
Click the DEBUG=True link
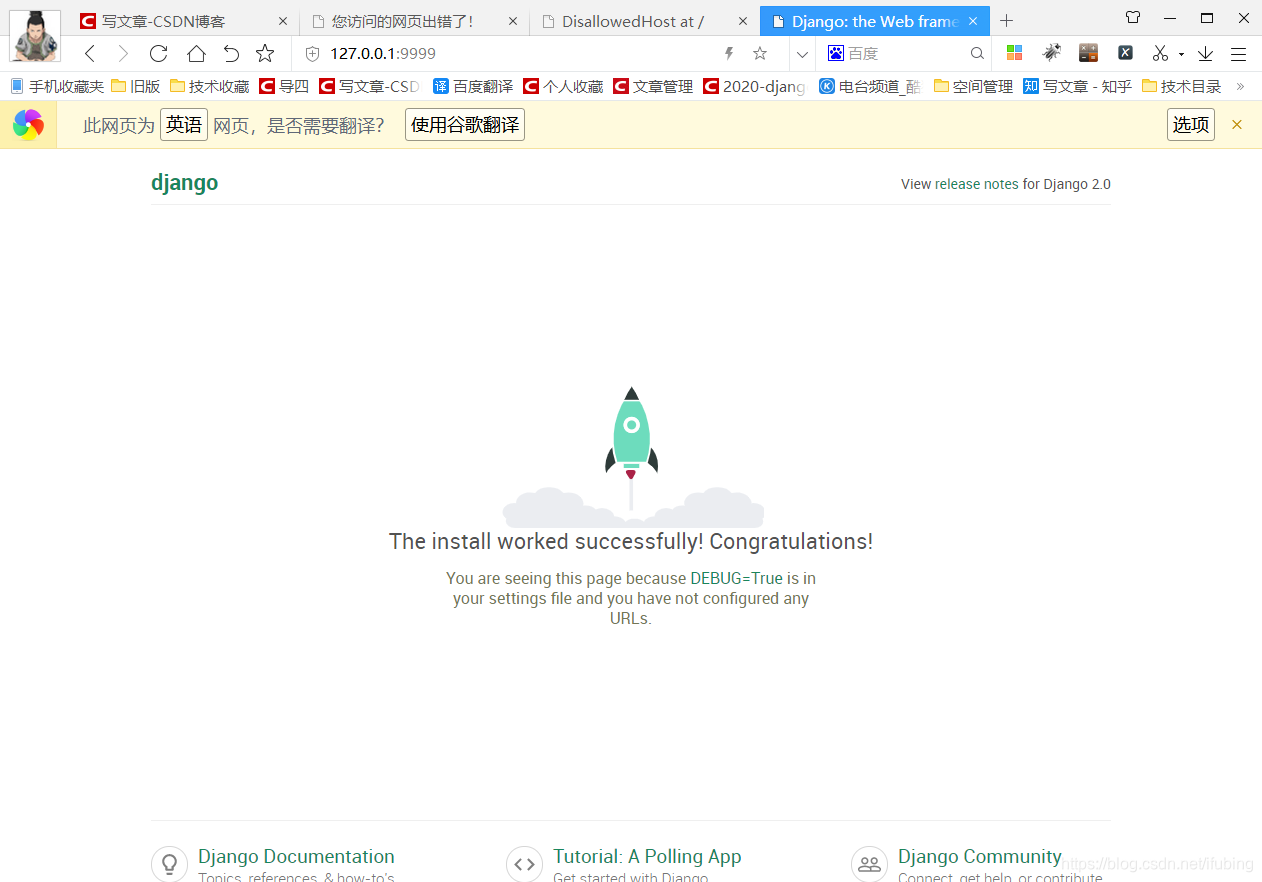point(736,578)
